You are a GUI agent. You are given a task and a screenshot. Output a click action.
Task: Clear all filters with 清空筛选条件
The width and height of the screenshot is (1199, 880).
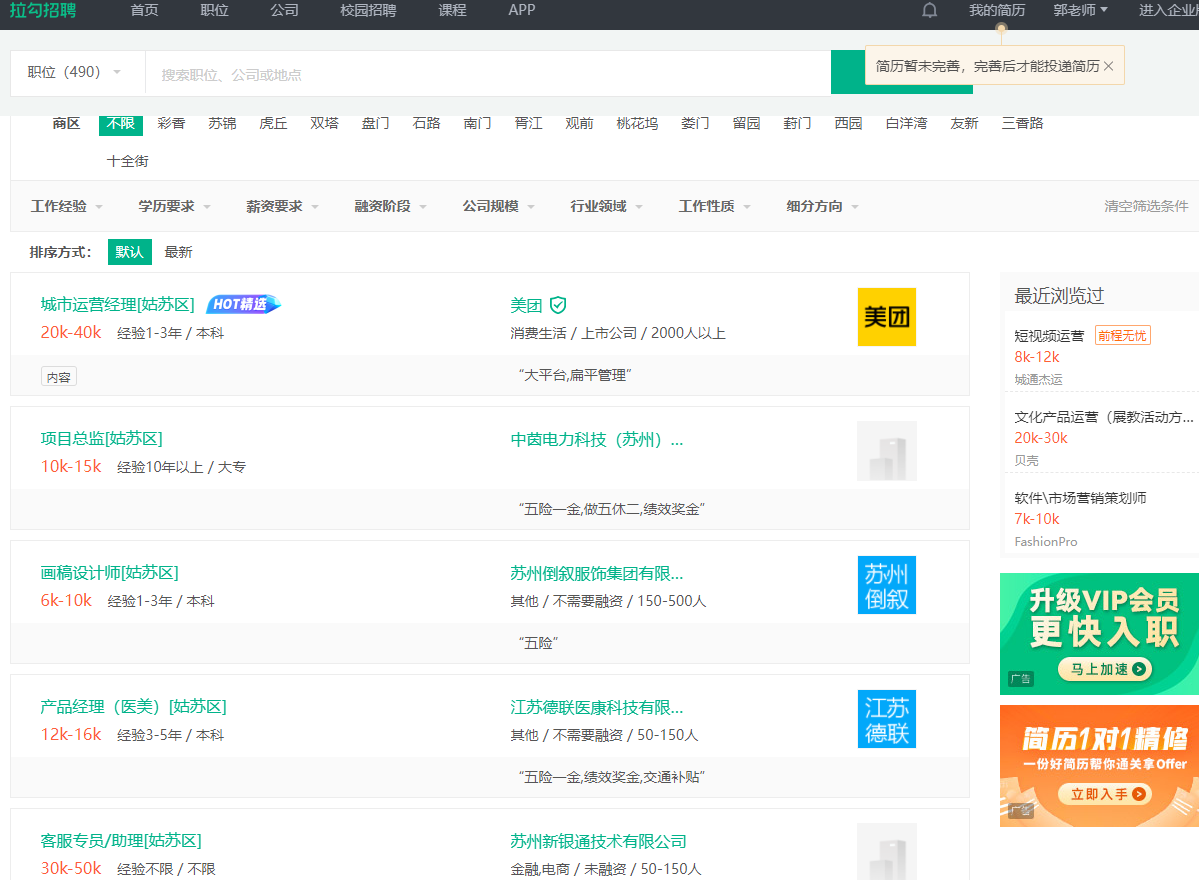tap(1146, 206)
